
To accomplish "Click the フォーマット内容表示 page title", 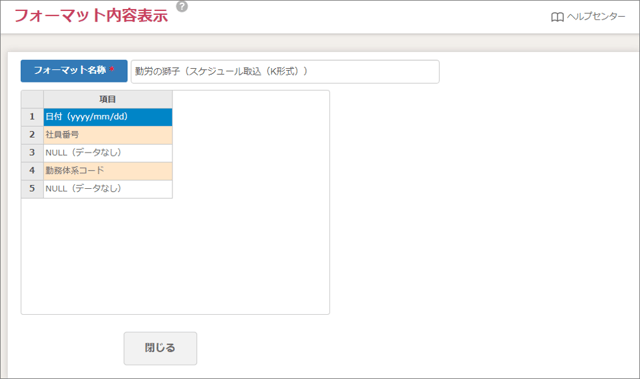I will coord(91,16).
